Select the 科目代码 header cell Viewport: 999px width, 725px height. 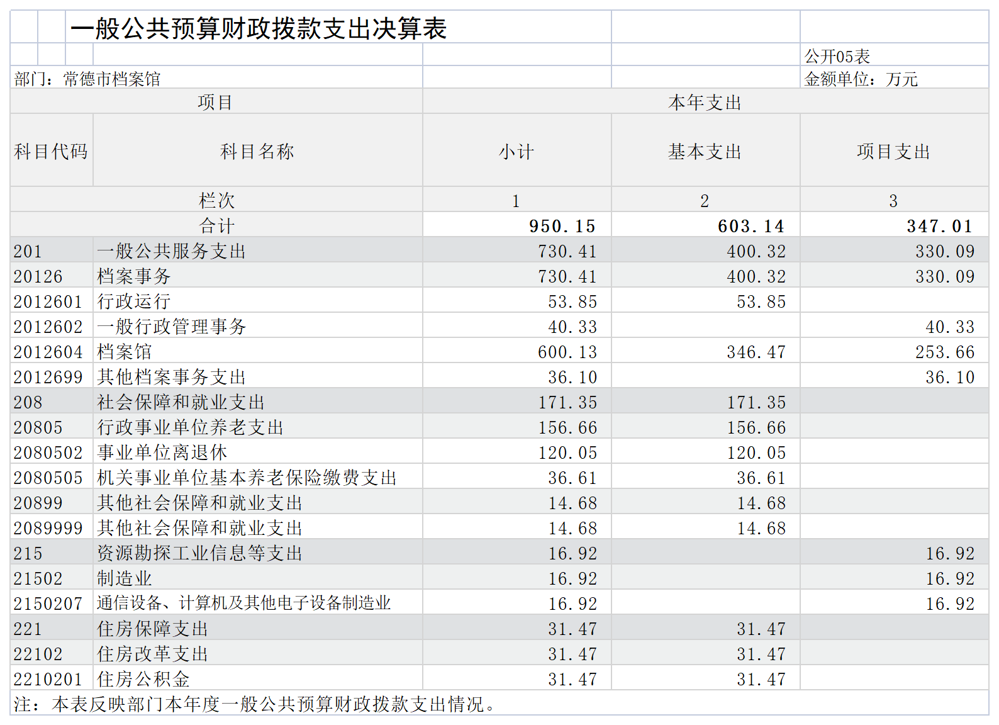pyautogui.click(x=52, y=150)
